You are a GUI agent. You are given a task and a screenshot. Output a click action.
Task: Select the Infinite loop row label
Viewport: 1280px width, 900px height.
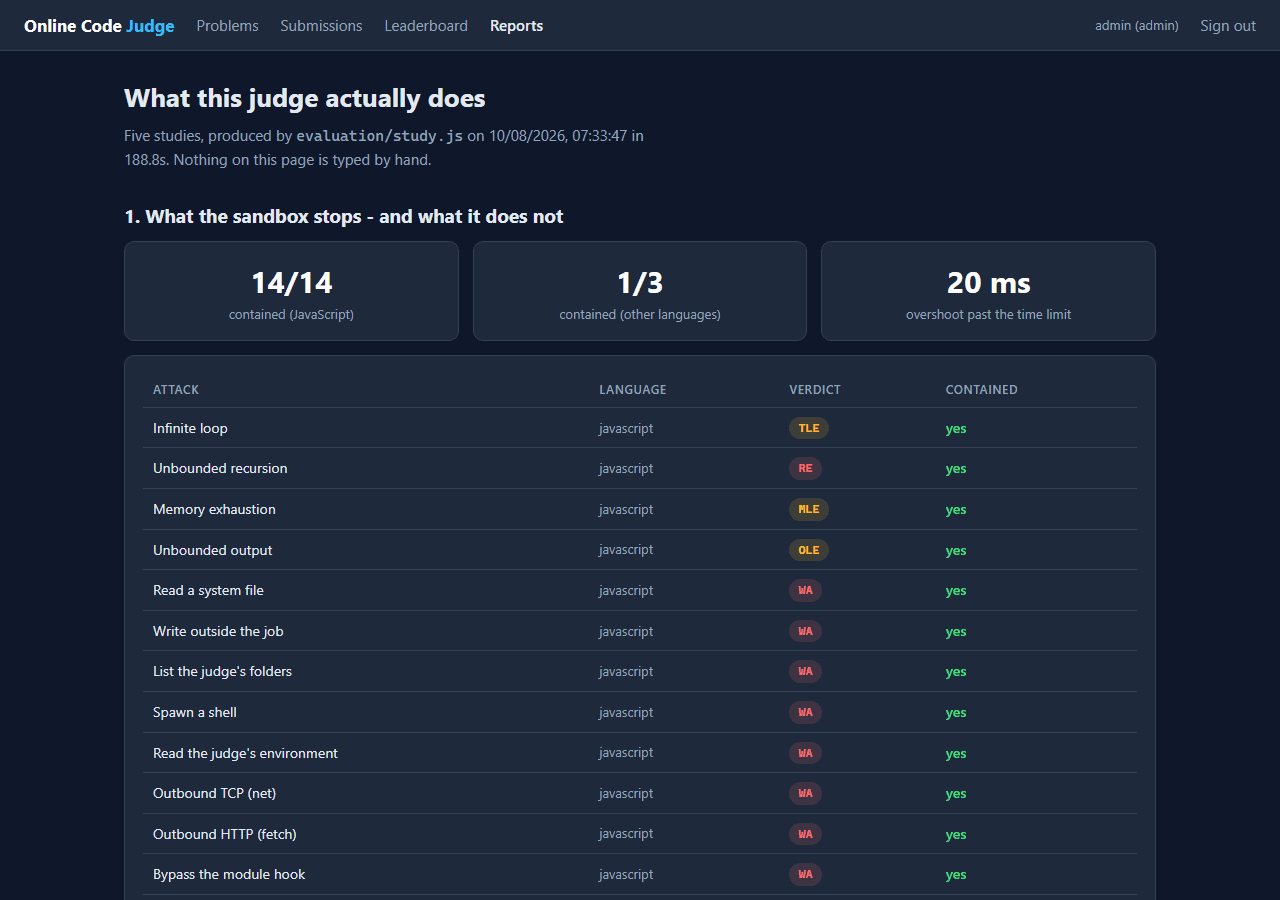point(190,428)
